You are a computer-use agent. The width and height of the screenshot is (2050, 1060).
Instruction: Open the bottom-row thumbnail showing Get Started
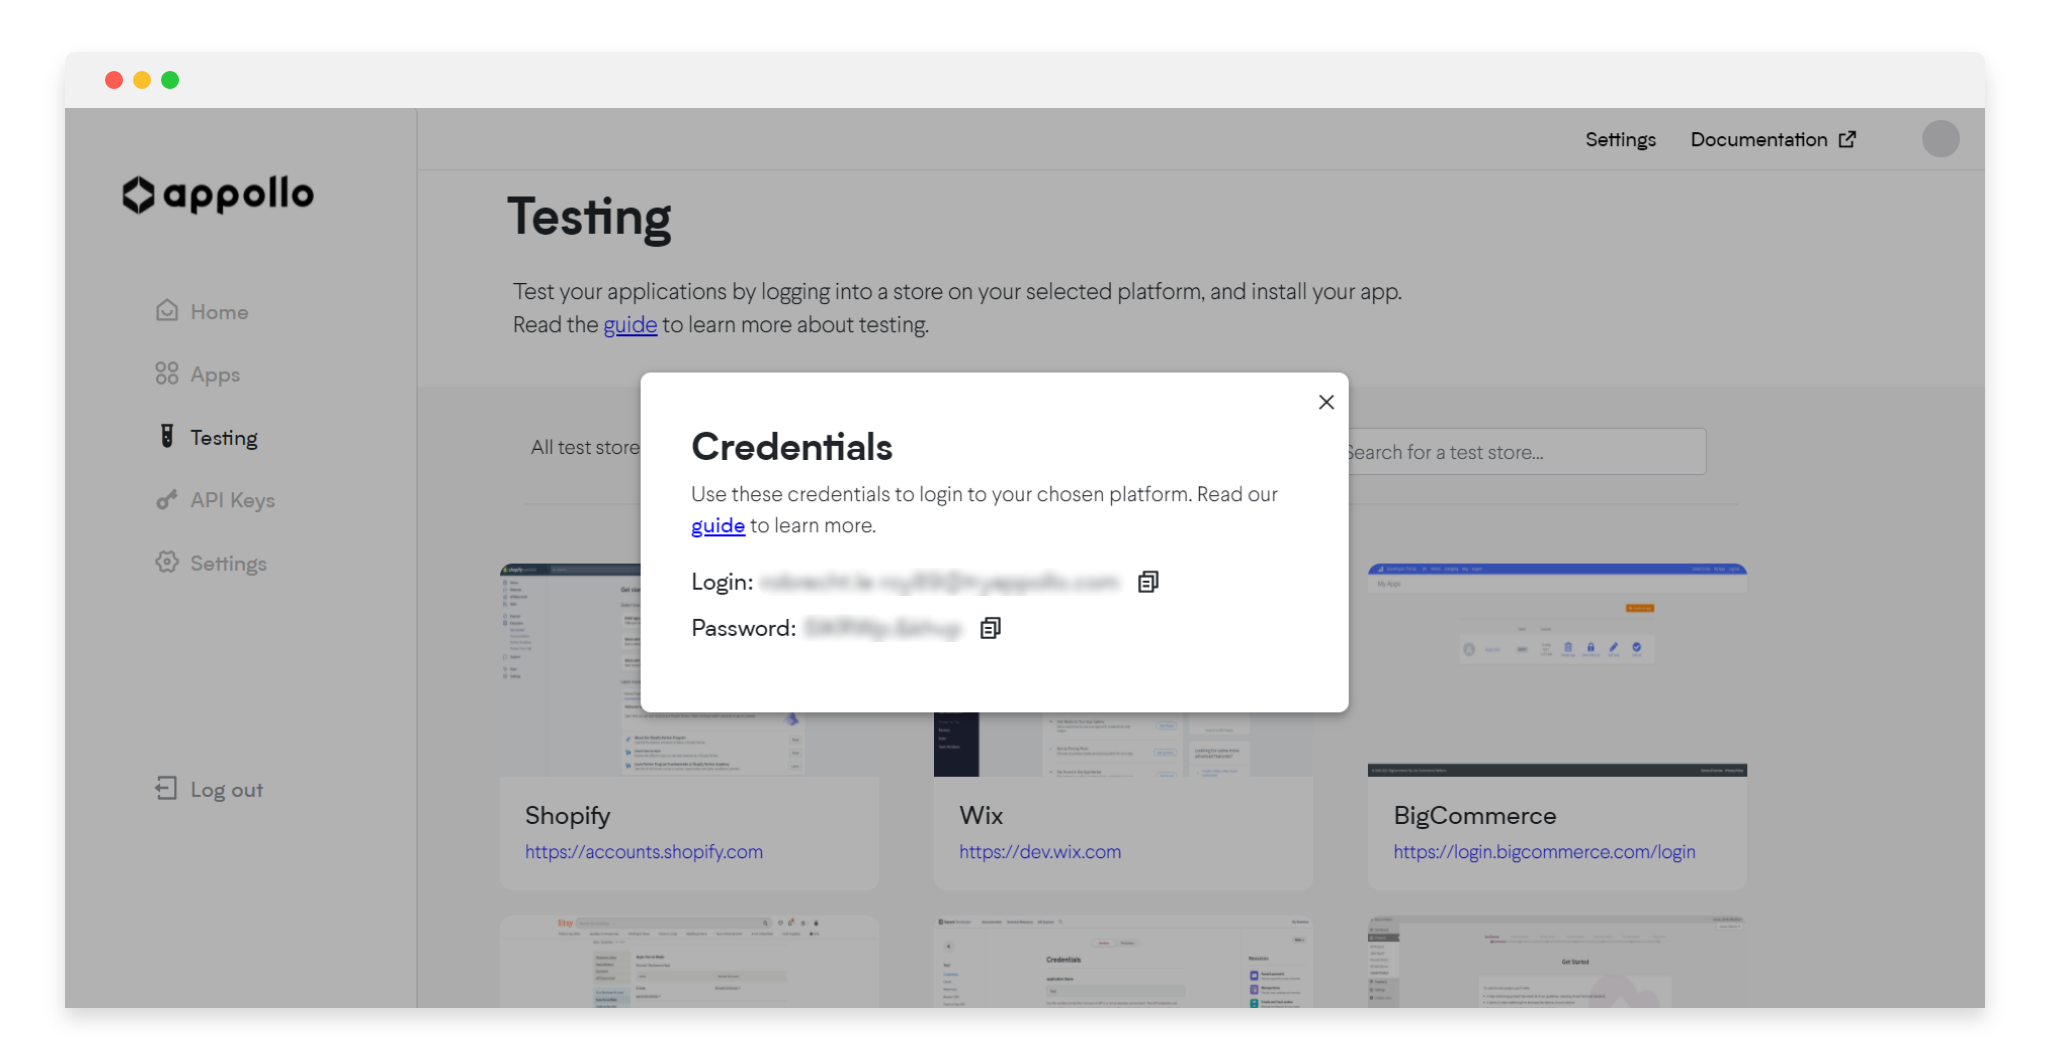(1557, 962)
